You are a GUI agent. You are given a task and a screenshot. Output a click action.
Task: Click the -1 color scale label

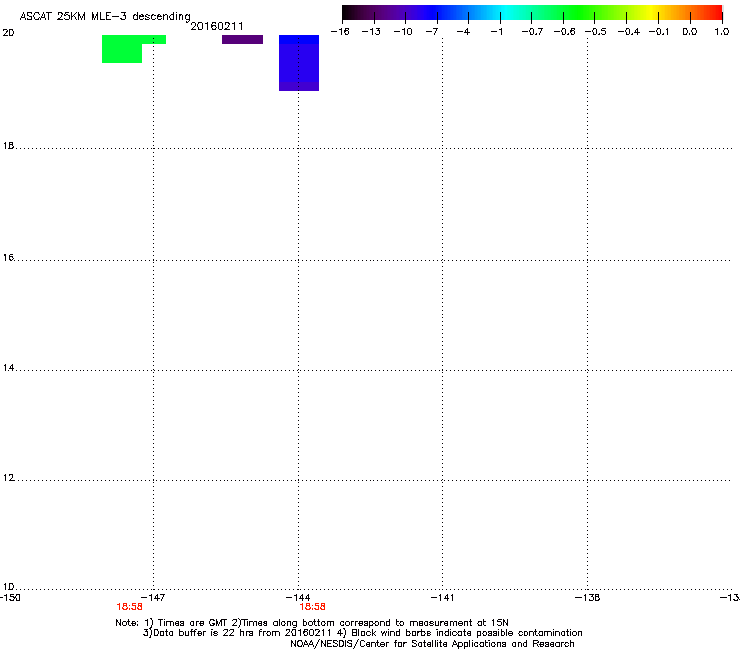click(x=496, y=32)
